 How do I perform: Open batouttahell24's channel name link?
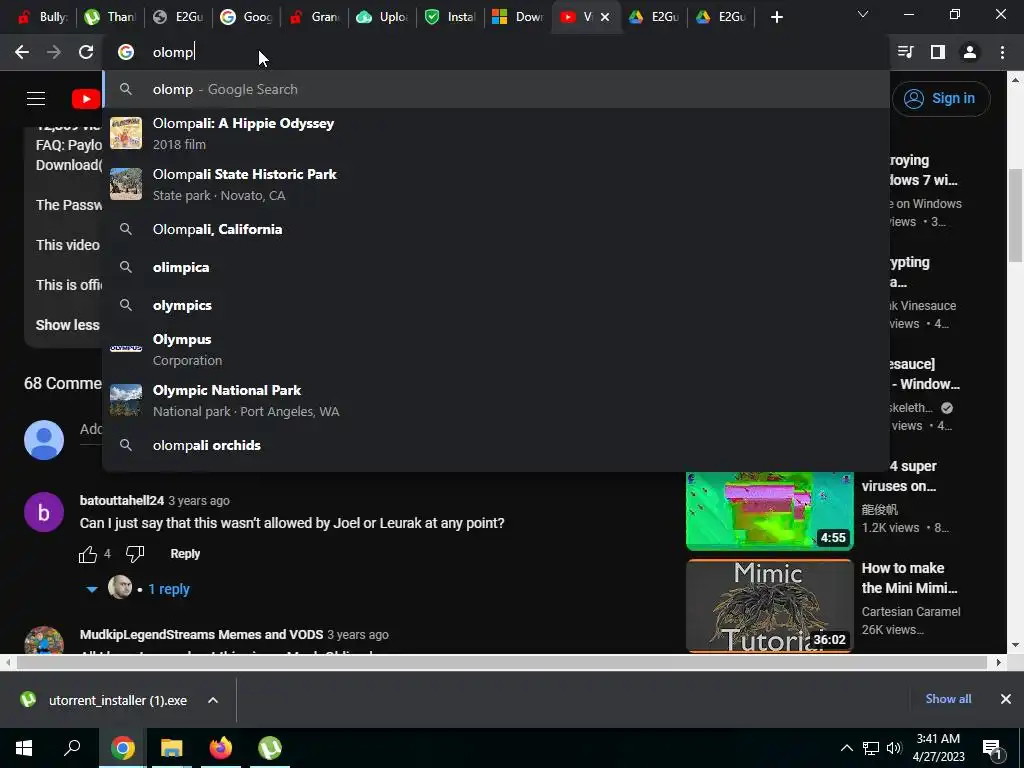pyautogui.click(x=121, y=501)
